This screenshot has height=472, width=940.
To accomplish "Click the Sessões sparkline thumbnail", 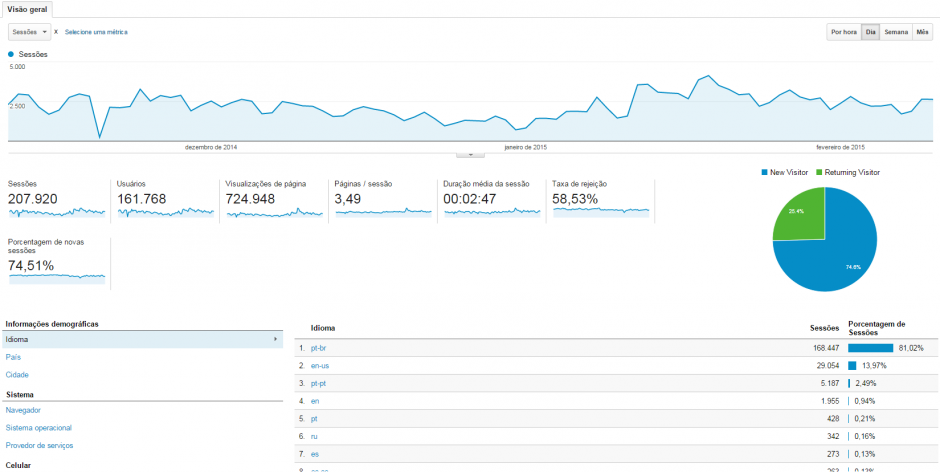I will 57,212.
